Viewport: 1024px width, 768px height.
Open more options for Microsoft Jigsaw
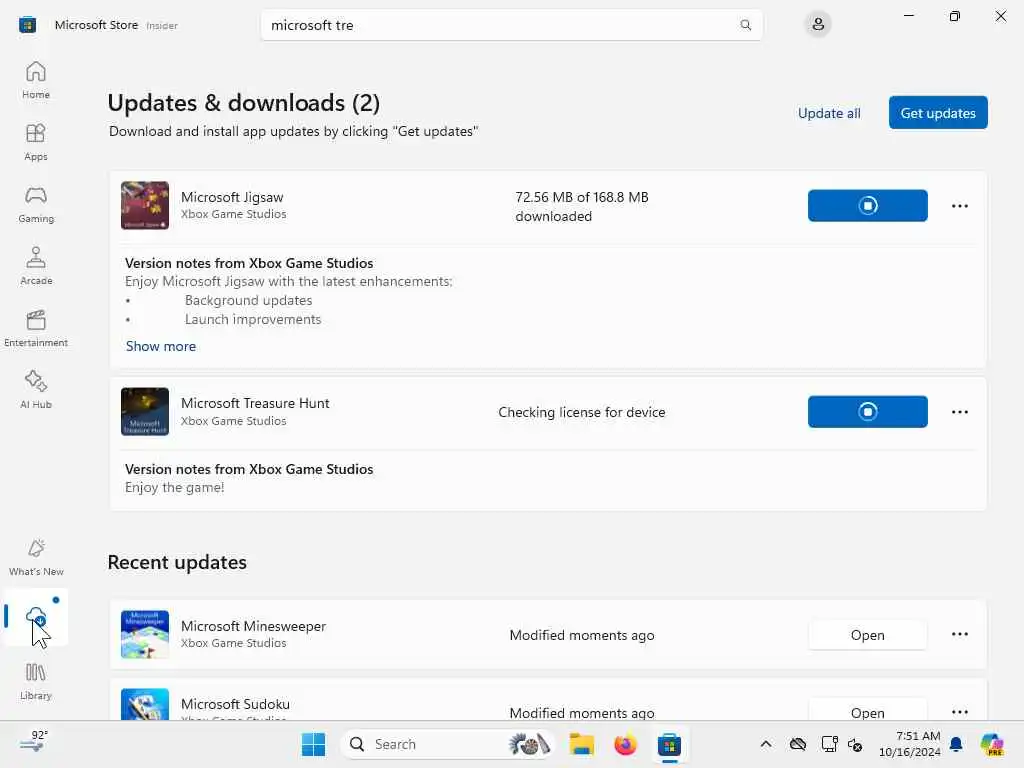(x=959, y=206)
